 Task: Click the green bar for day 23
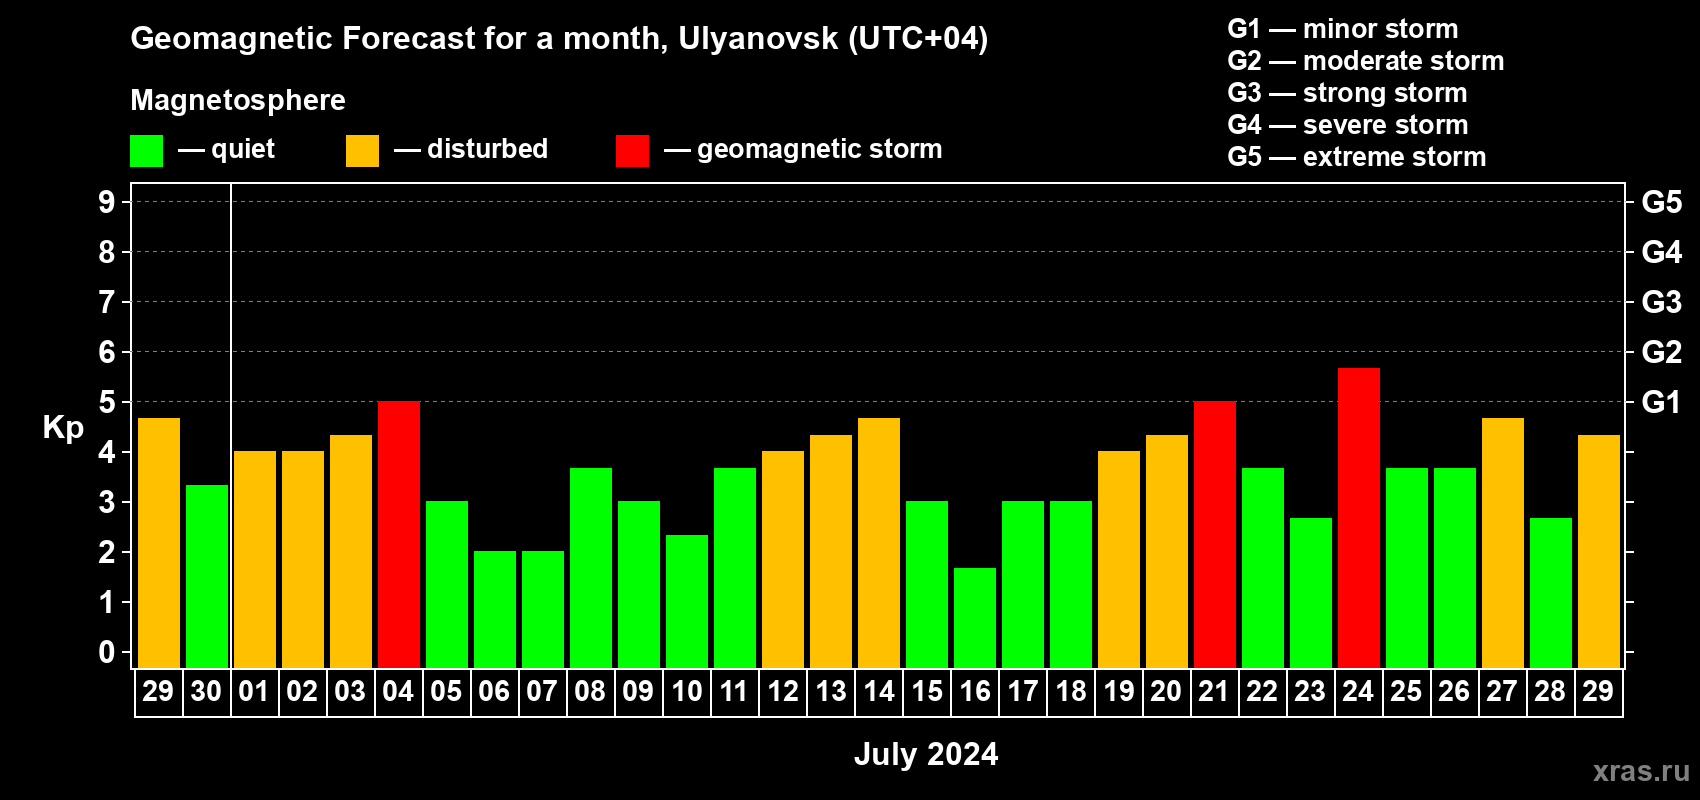tap(1310, 593)
